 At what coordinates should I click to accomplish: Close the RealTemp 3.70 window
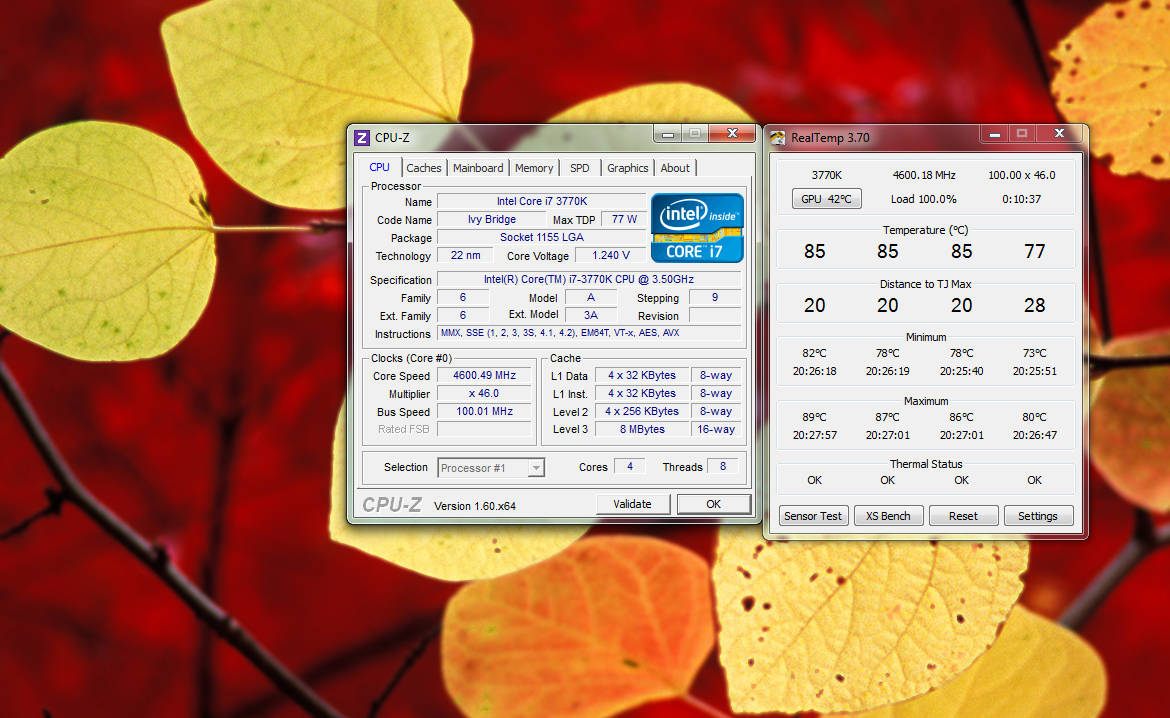[1059, 134]
